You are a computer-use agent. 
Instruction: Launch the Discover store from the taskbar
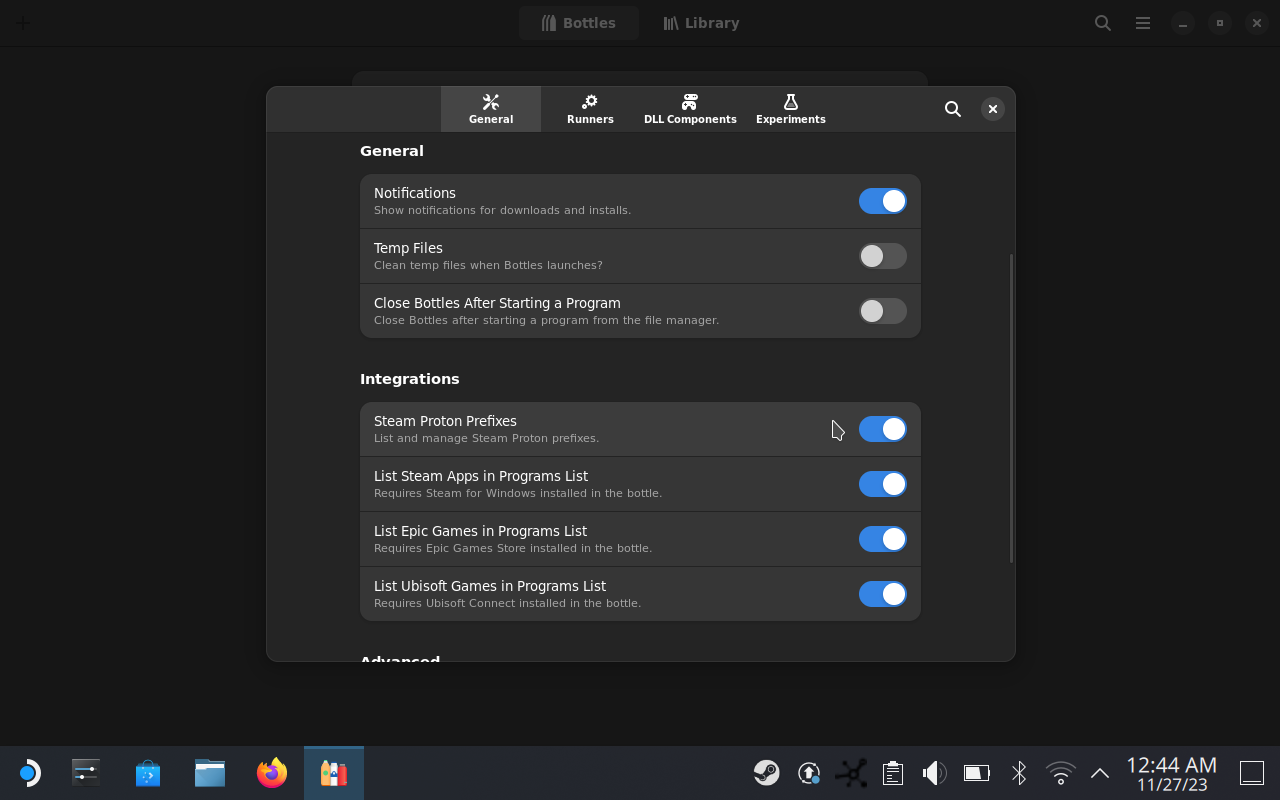[x=148, y=773]
